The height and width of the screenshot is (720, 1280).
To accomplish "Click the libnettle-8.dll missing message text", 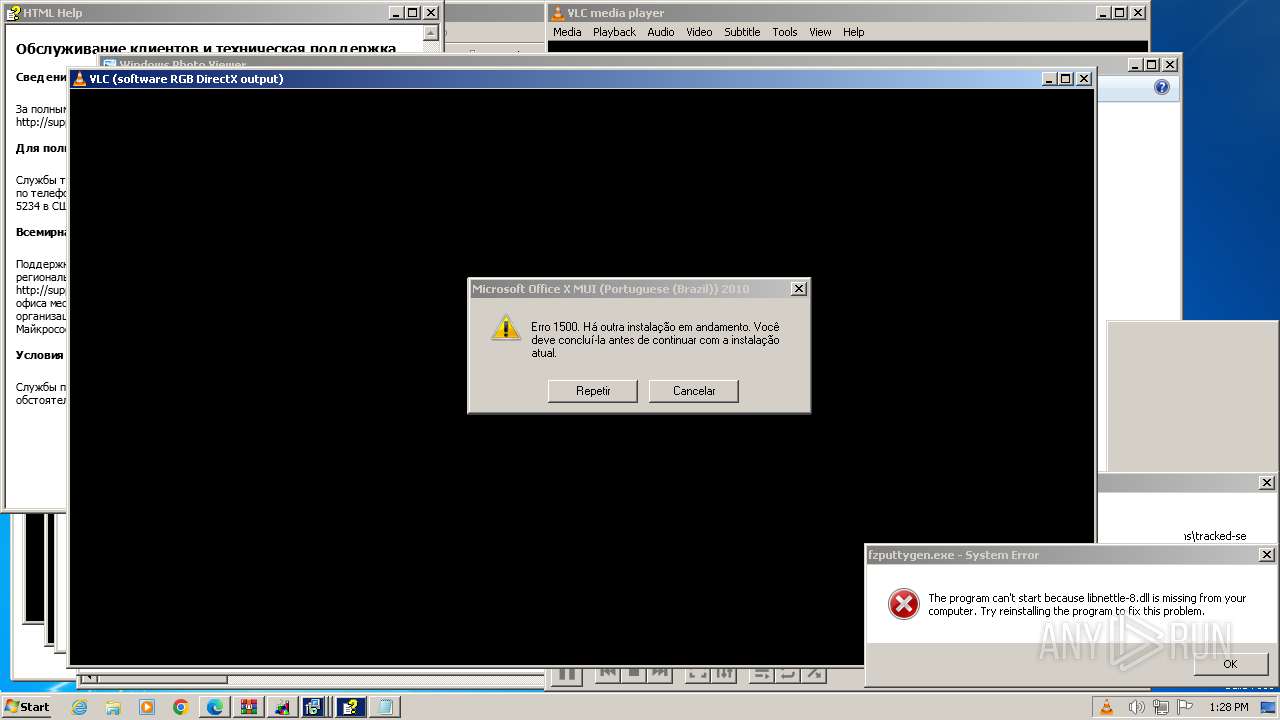I will click(x=1087, y=605).
